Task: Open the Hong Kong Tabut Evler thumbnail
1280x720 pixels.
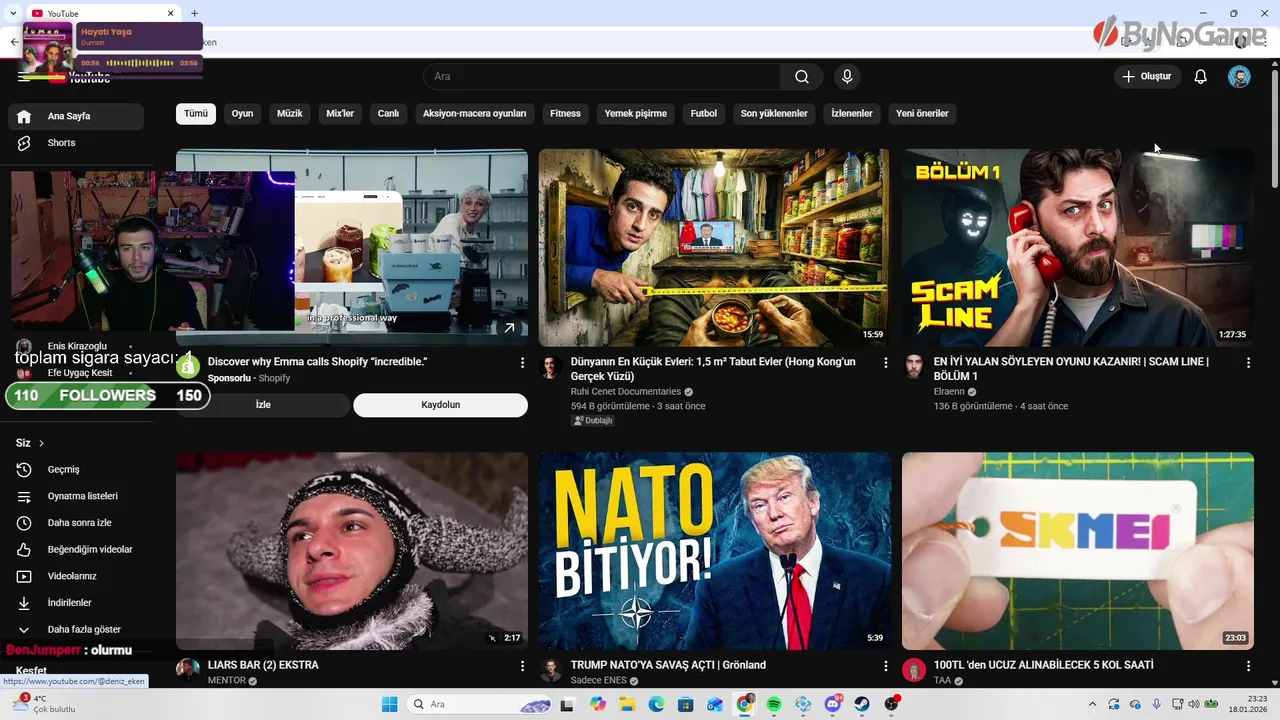Action: 714,248
